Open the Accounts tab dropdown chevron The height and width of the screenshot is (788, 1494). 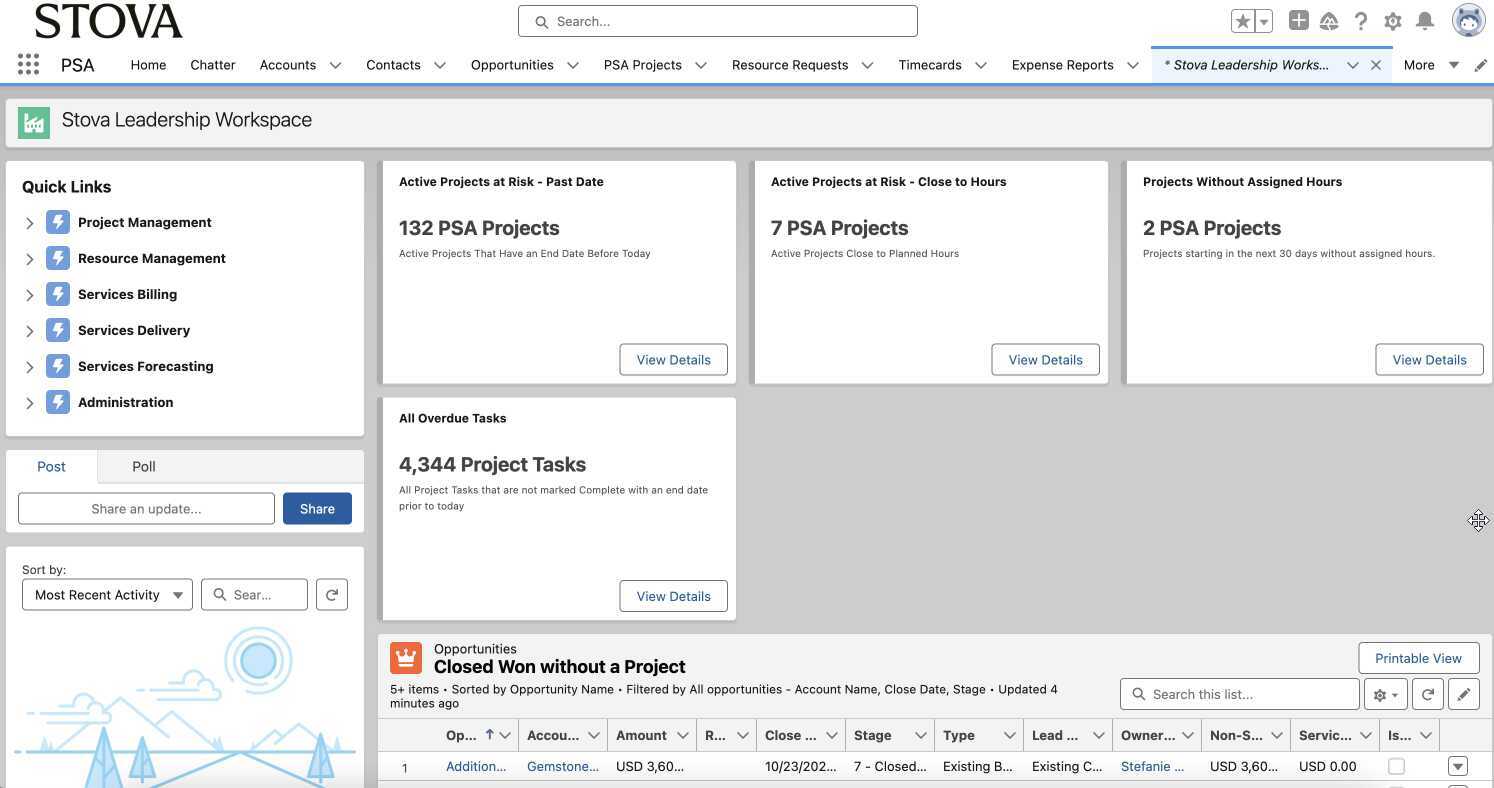coord(335,65)
